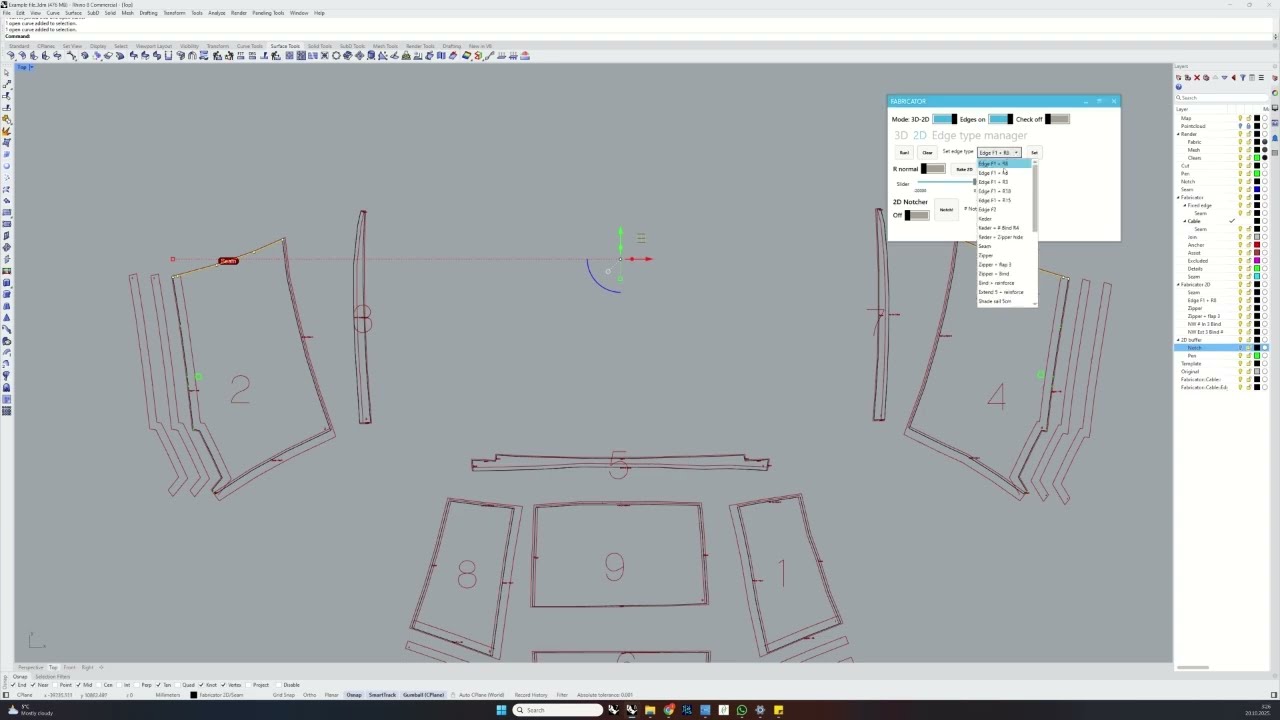Click the material circle of the Fabric layer
This screenshot has width=1280, height=720.
click(1265, 142)
